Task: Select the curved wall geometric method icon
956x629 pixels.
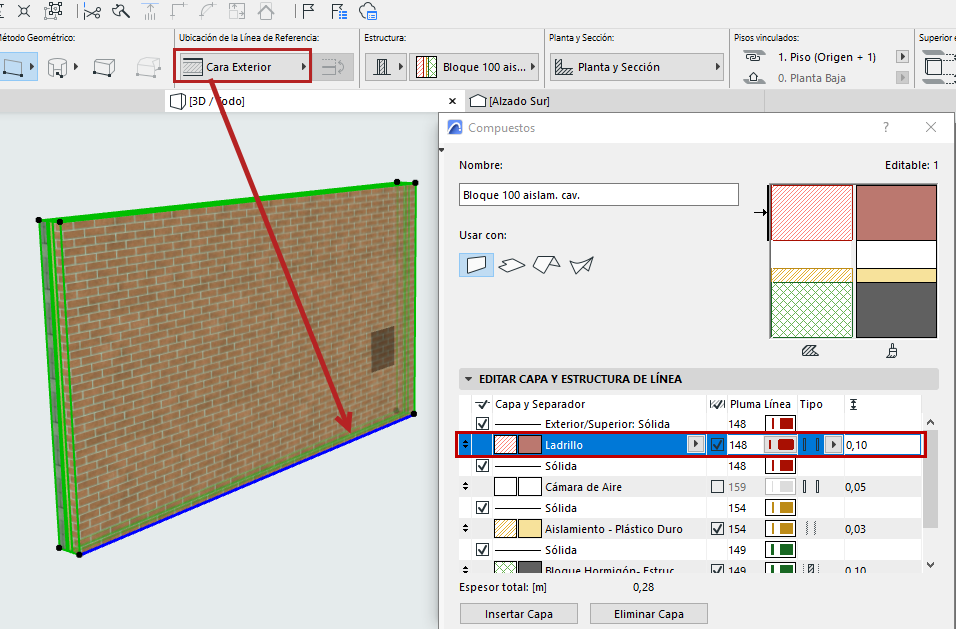Action: (57, 66)
